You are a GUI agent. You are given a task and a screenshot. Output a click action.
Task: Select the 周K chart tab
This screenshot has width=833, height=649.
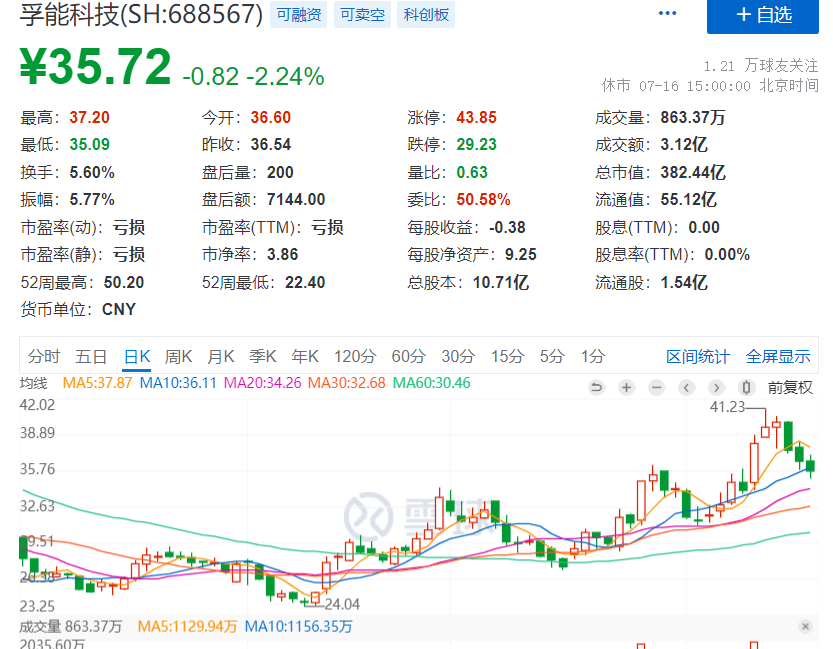178,356
